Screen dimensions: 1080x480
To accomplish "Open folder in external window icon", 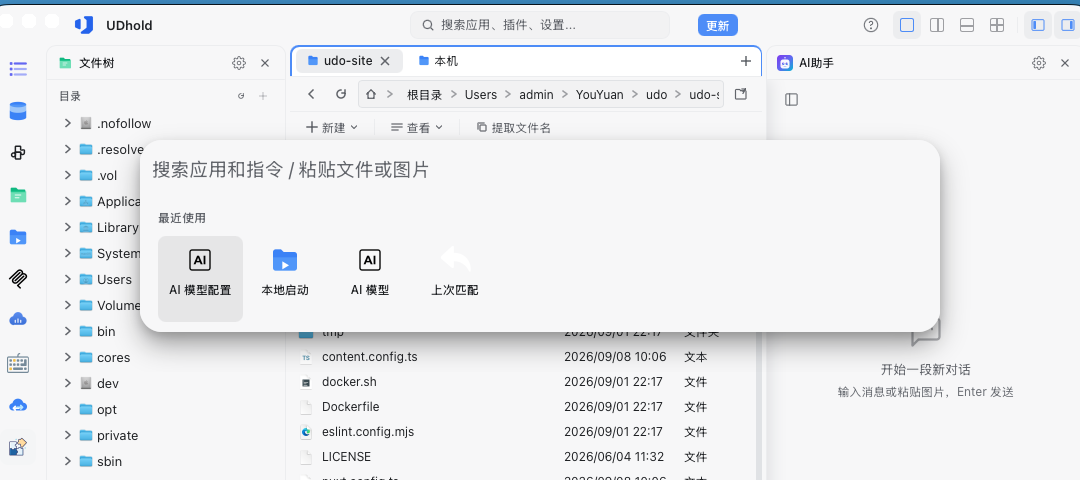I will 740,94.
